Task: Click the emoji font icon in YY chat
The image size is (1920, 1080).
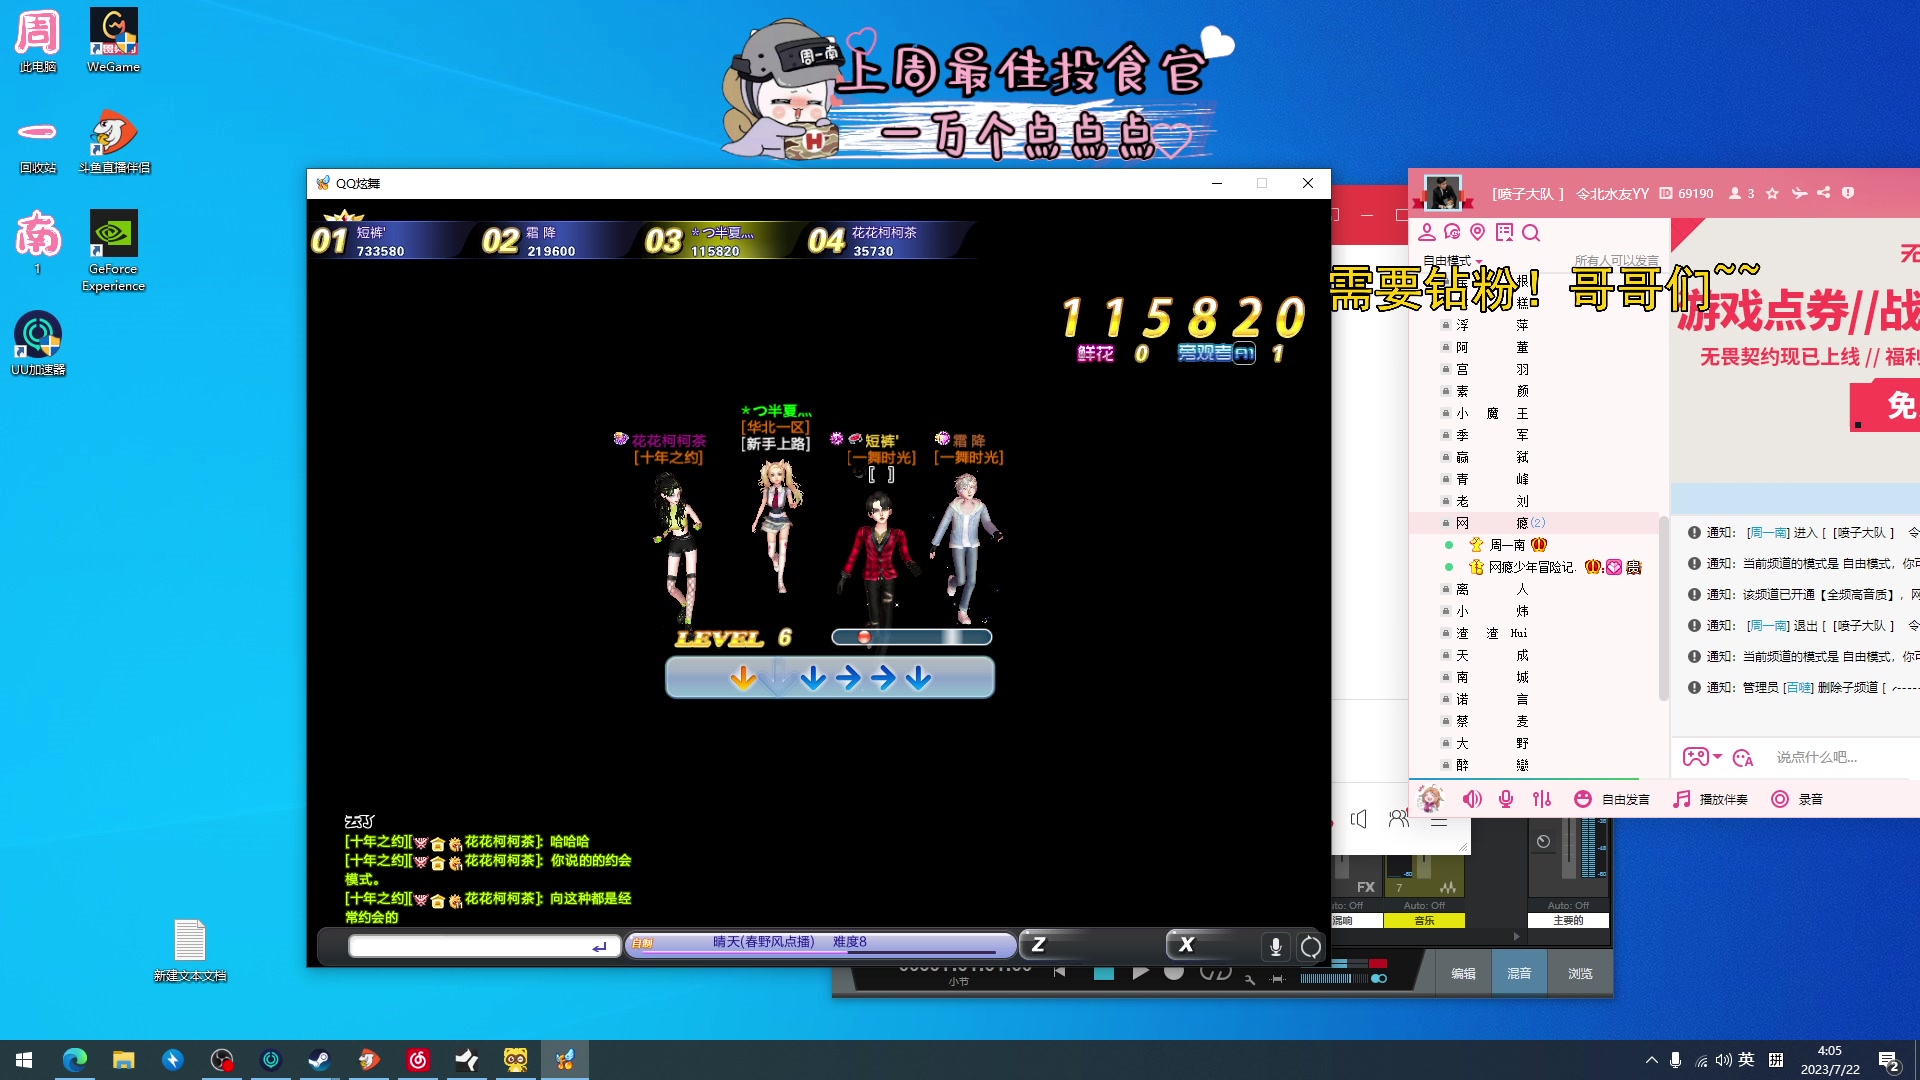Action: tap(1743, 758)
